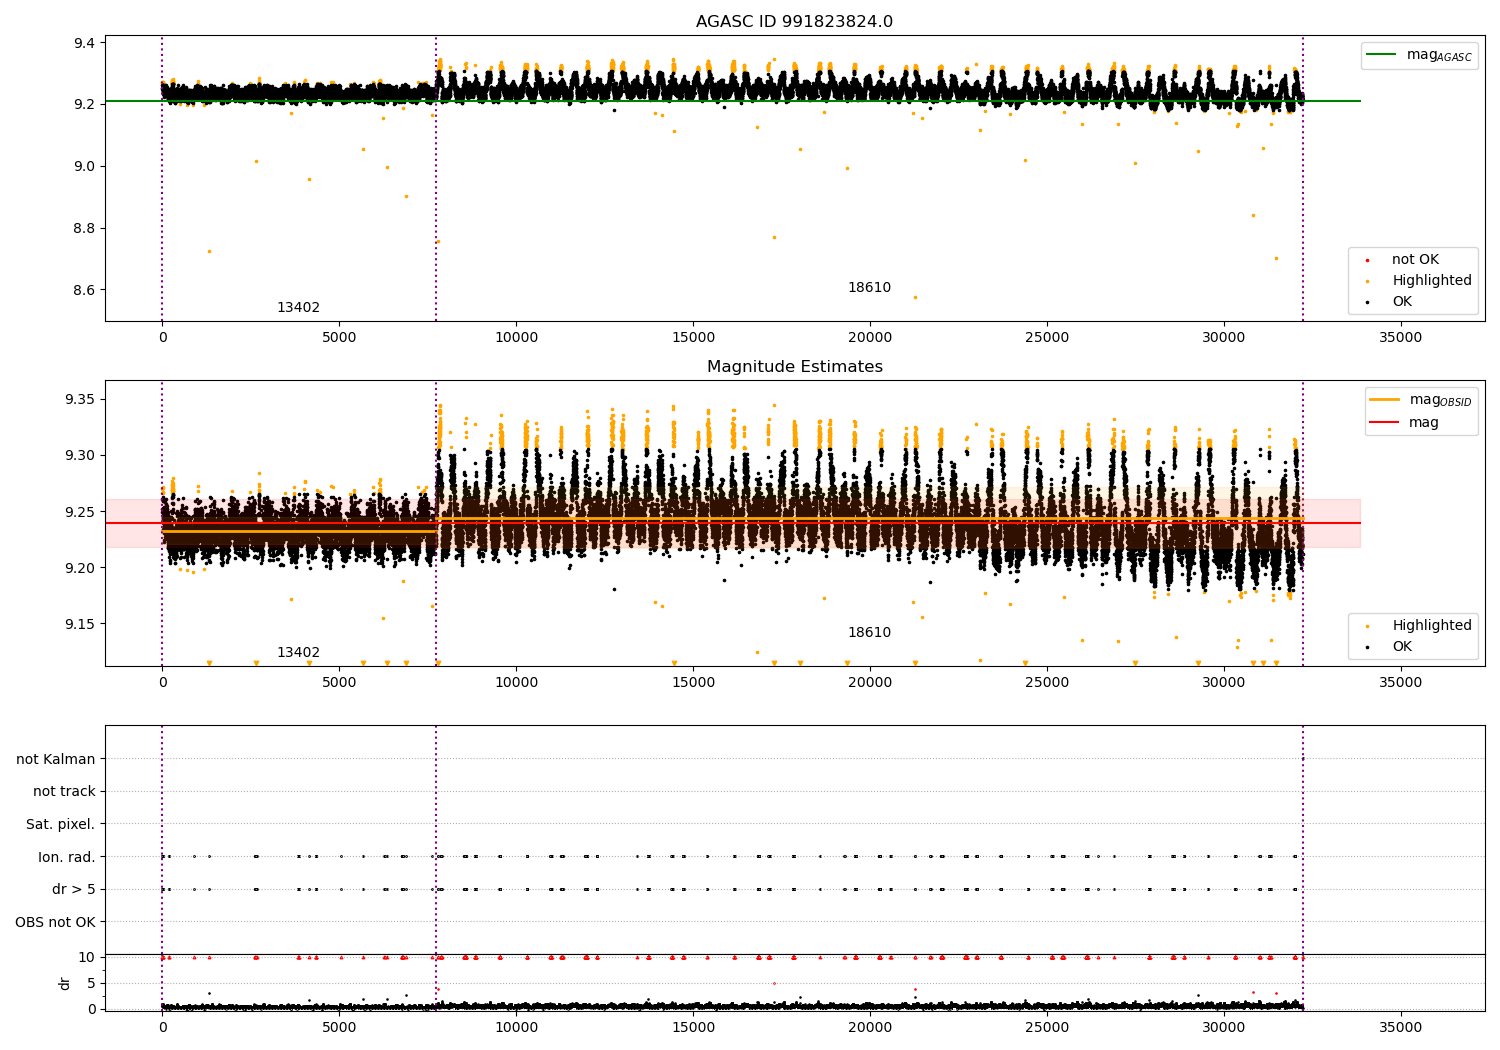Click the rotated 'dr' y-axis label
The height and width of the screenshot is (1050, 1500).
pos(65,983)
